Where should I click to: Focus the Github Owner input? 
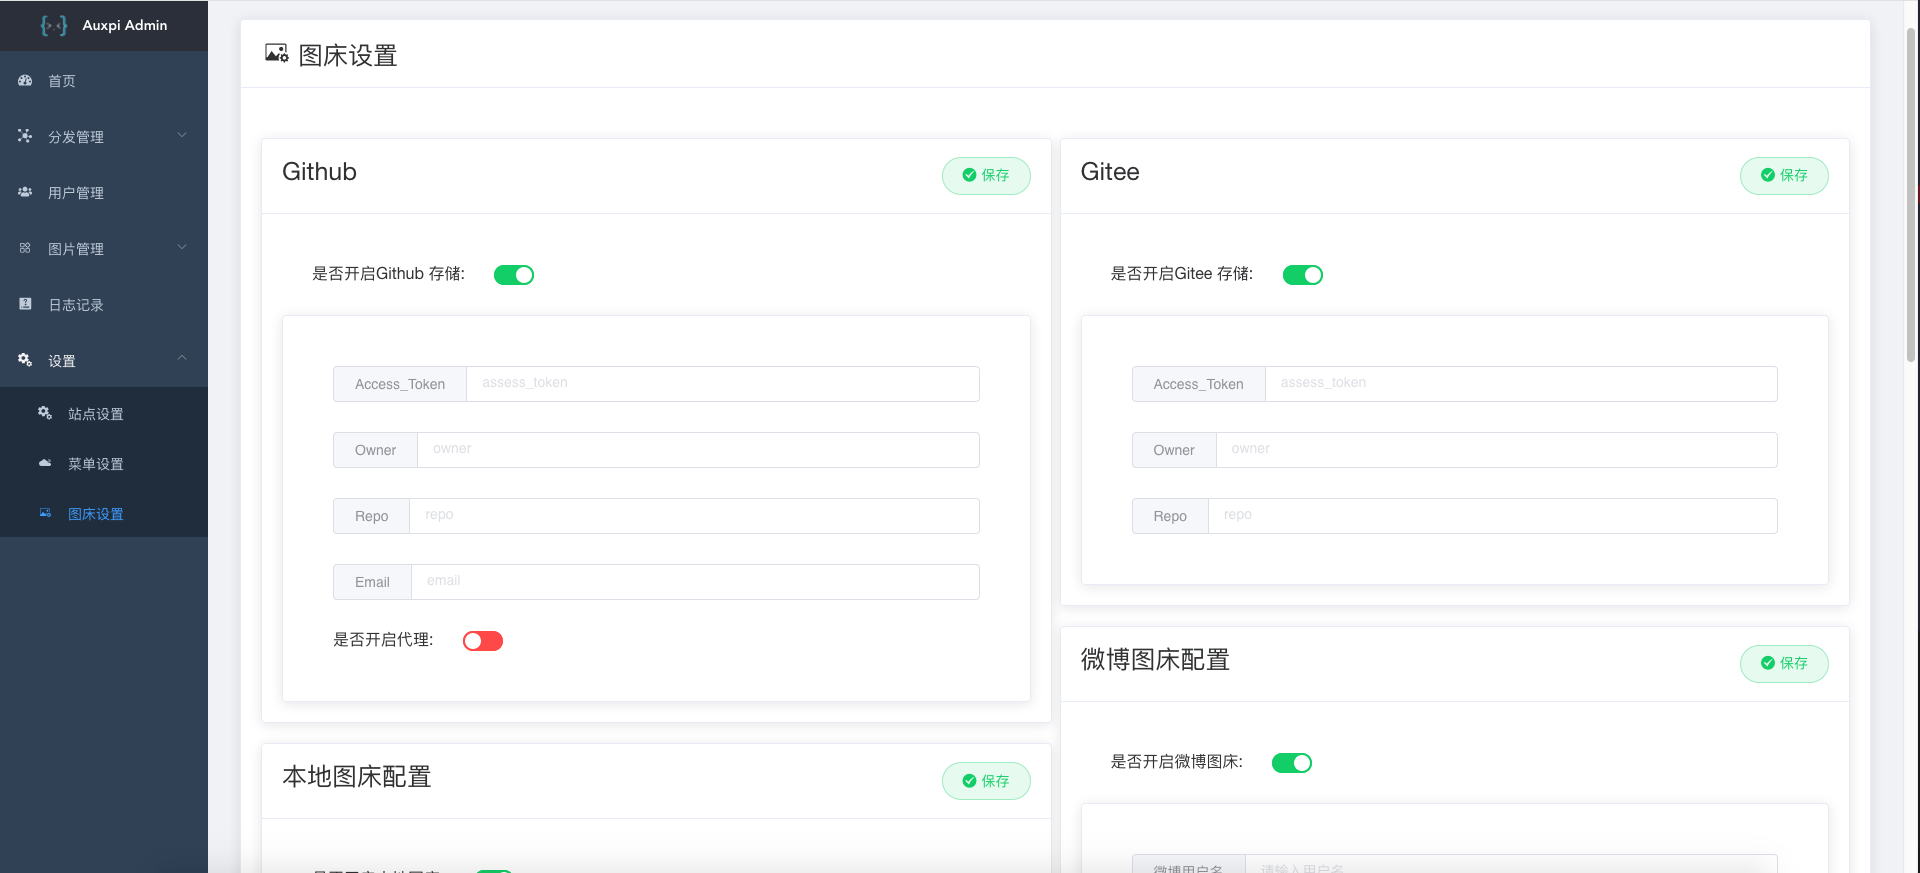698,450
